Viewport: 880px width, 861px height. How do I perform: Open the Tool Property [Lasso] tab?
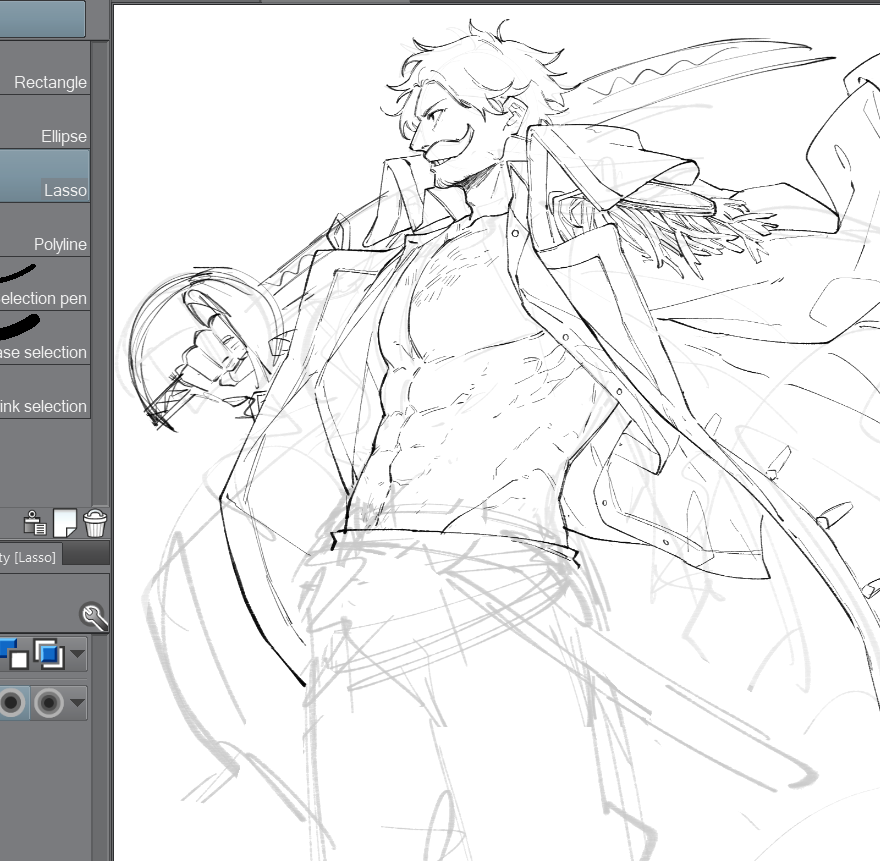[x=30, y=557]
